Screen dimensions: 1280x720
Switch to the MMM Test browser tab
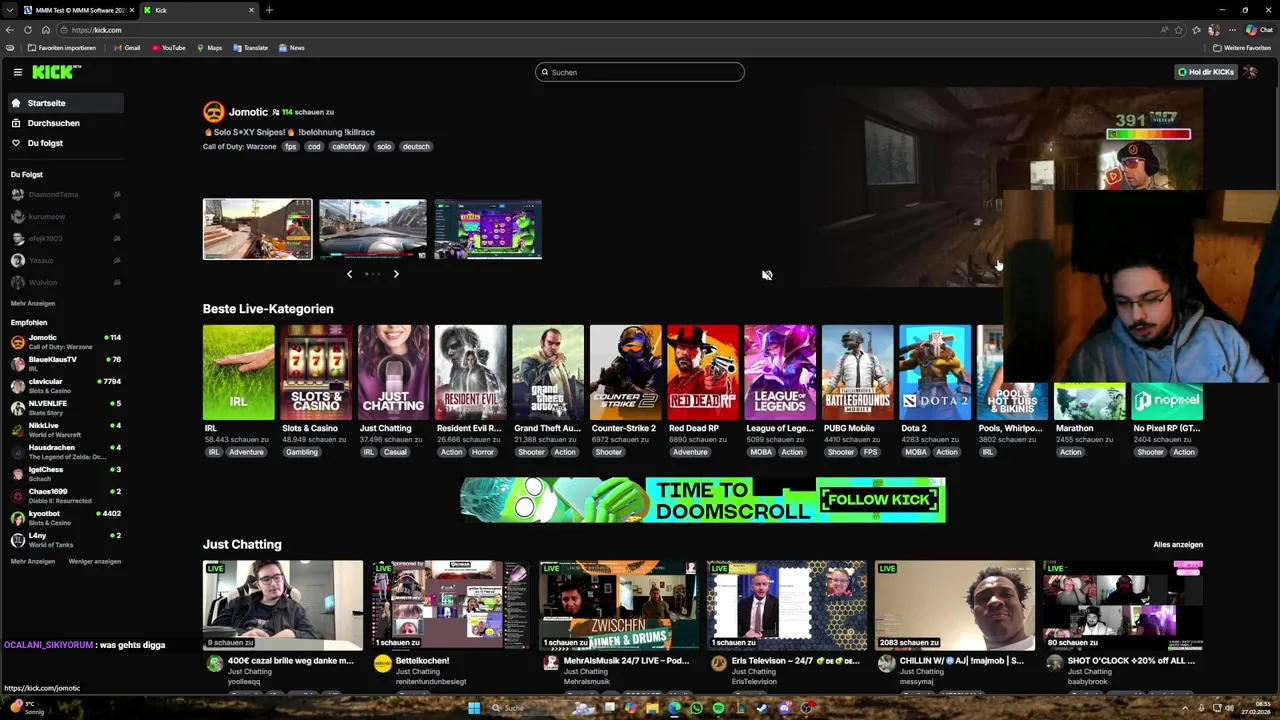[x=79, y=10]
